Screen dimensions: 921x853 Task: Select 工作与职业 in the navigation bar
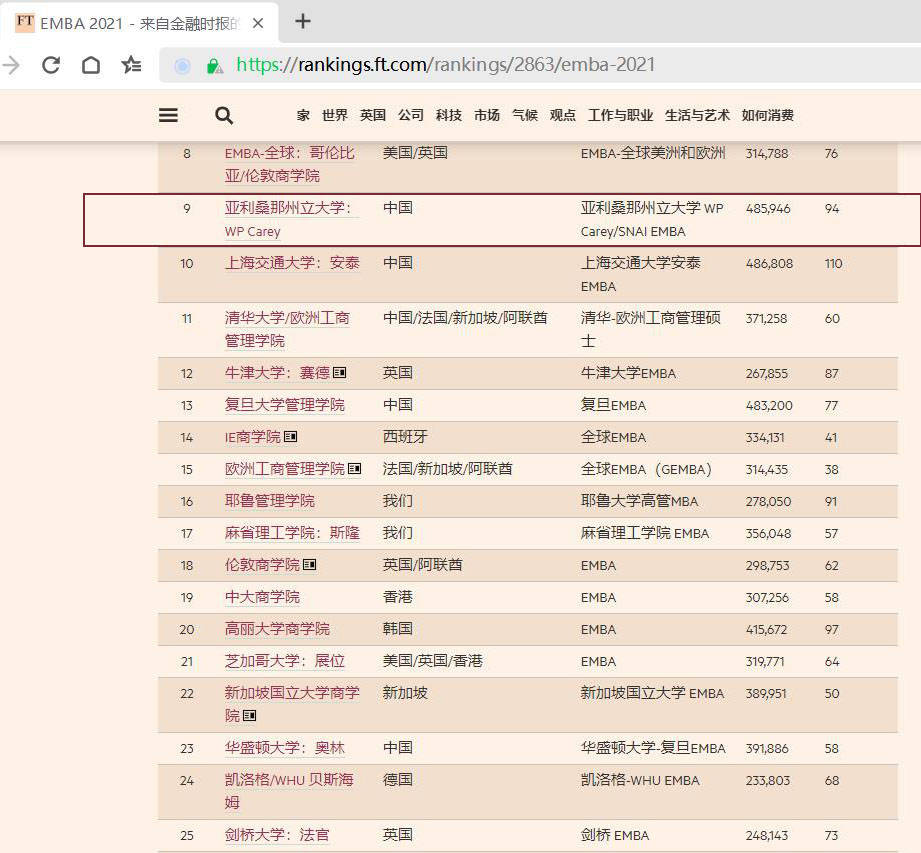619,115
